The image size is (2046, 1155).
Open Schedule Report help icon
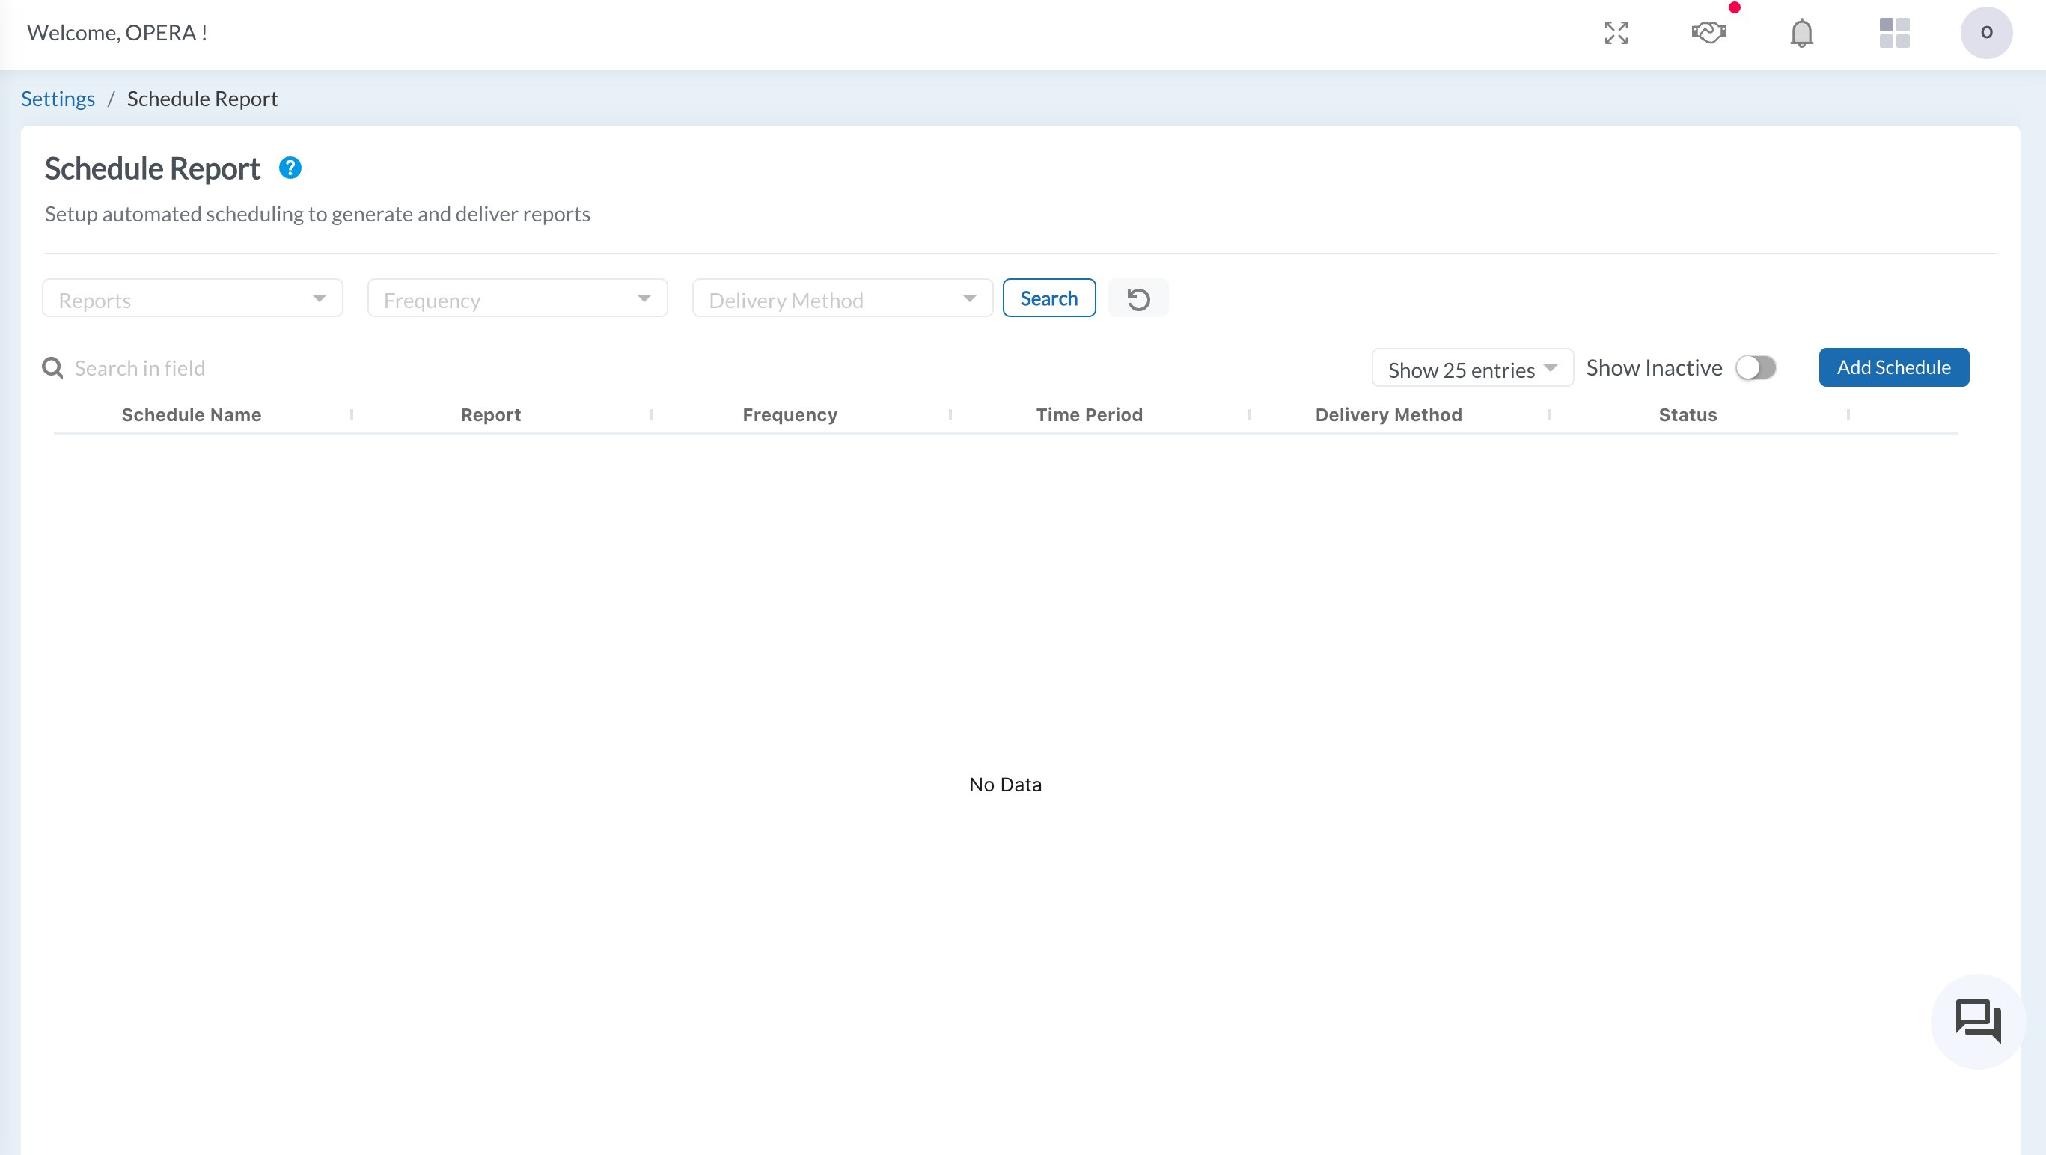tap(290, 168)
